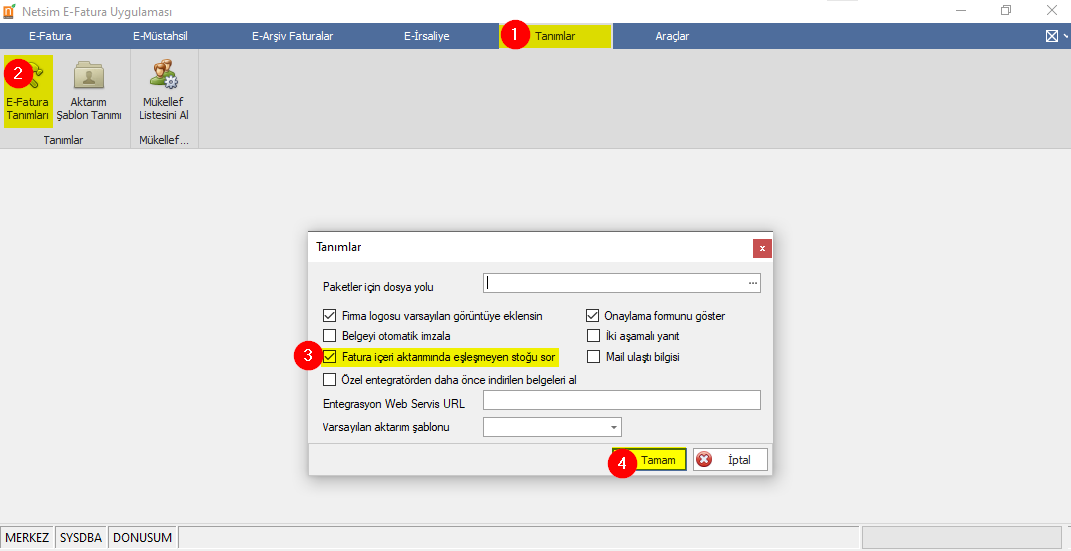The width and height of the screenshot is (1071, 551).
Task: Expand Varsayılan aktarım şablonu dropdown
Action: 614,427
